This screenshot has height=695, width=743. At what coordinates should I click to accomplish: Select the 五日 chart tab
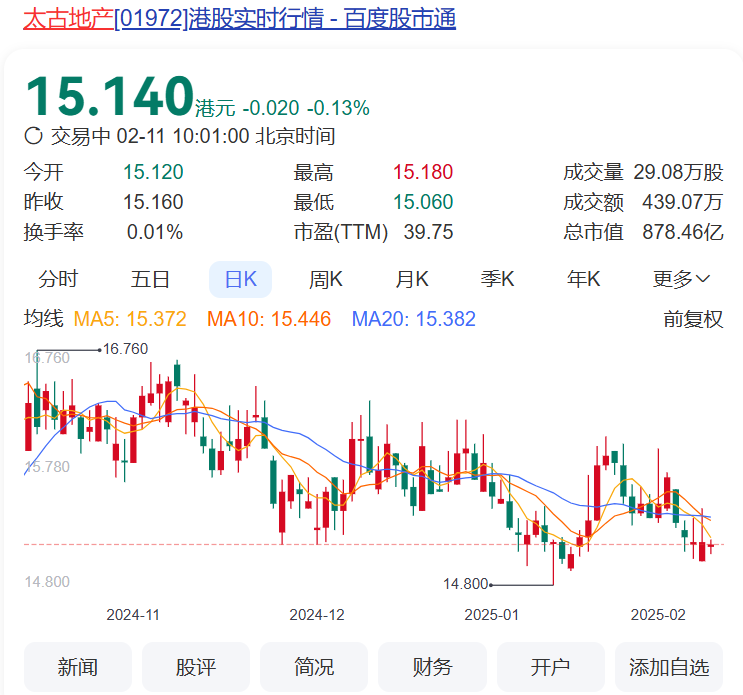coord(150,280)
